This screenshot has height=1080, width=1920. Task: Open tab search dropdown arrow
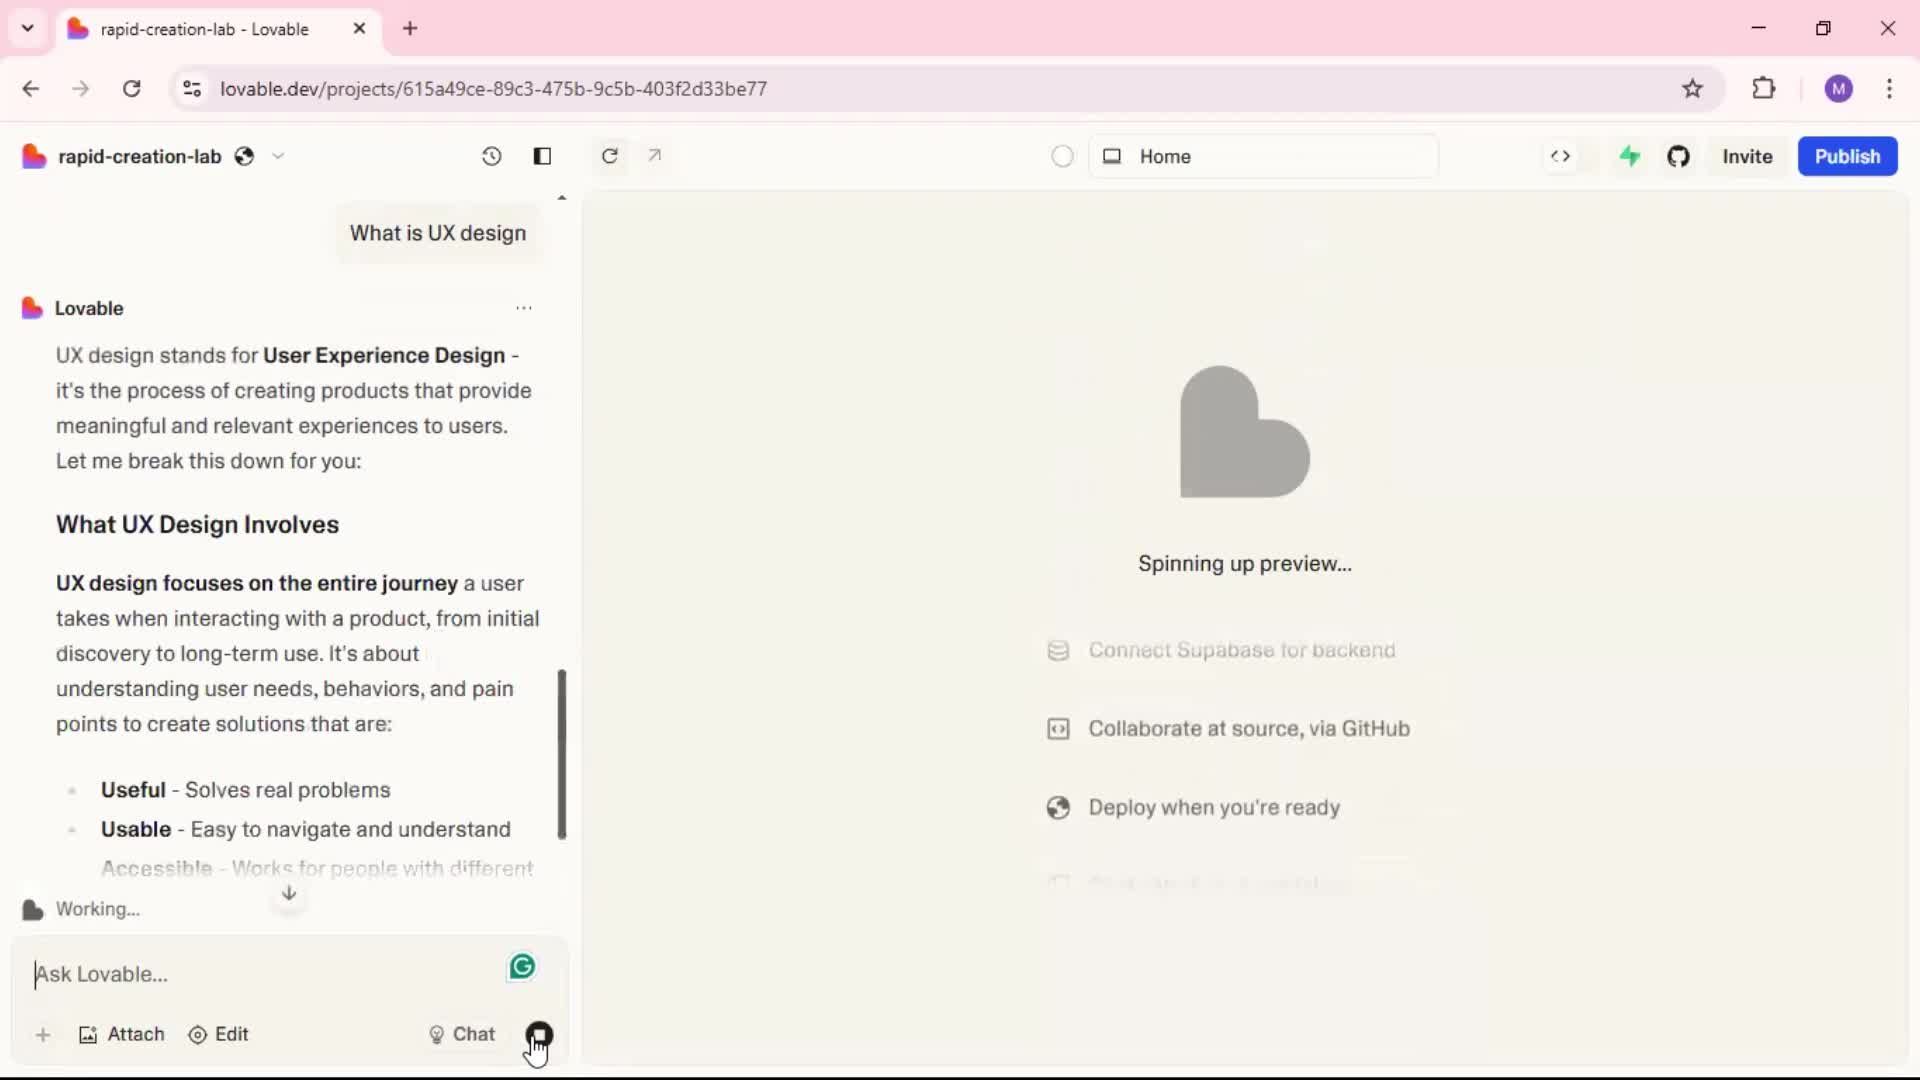tap(28, 28)
